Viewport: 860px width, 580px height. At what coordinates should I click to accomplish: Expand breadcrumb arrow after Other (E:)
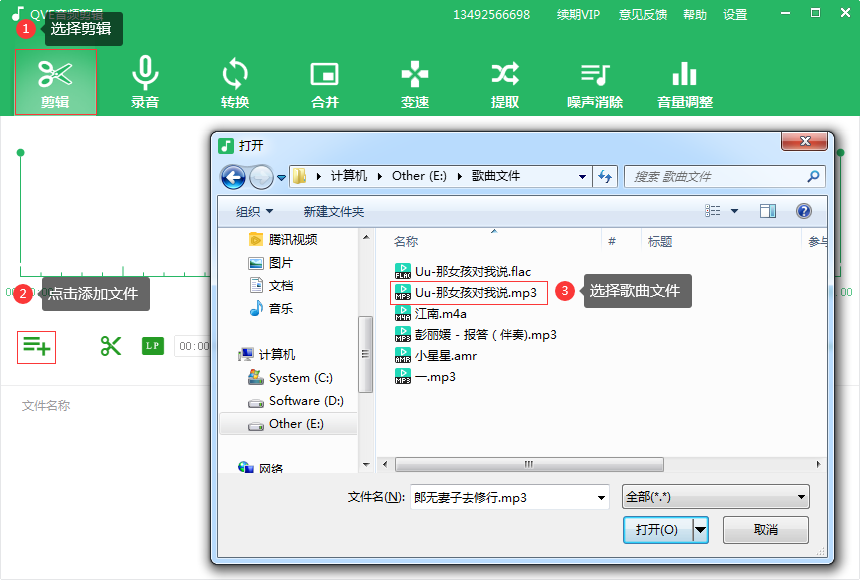460,176
